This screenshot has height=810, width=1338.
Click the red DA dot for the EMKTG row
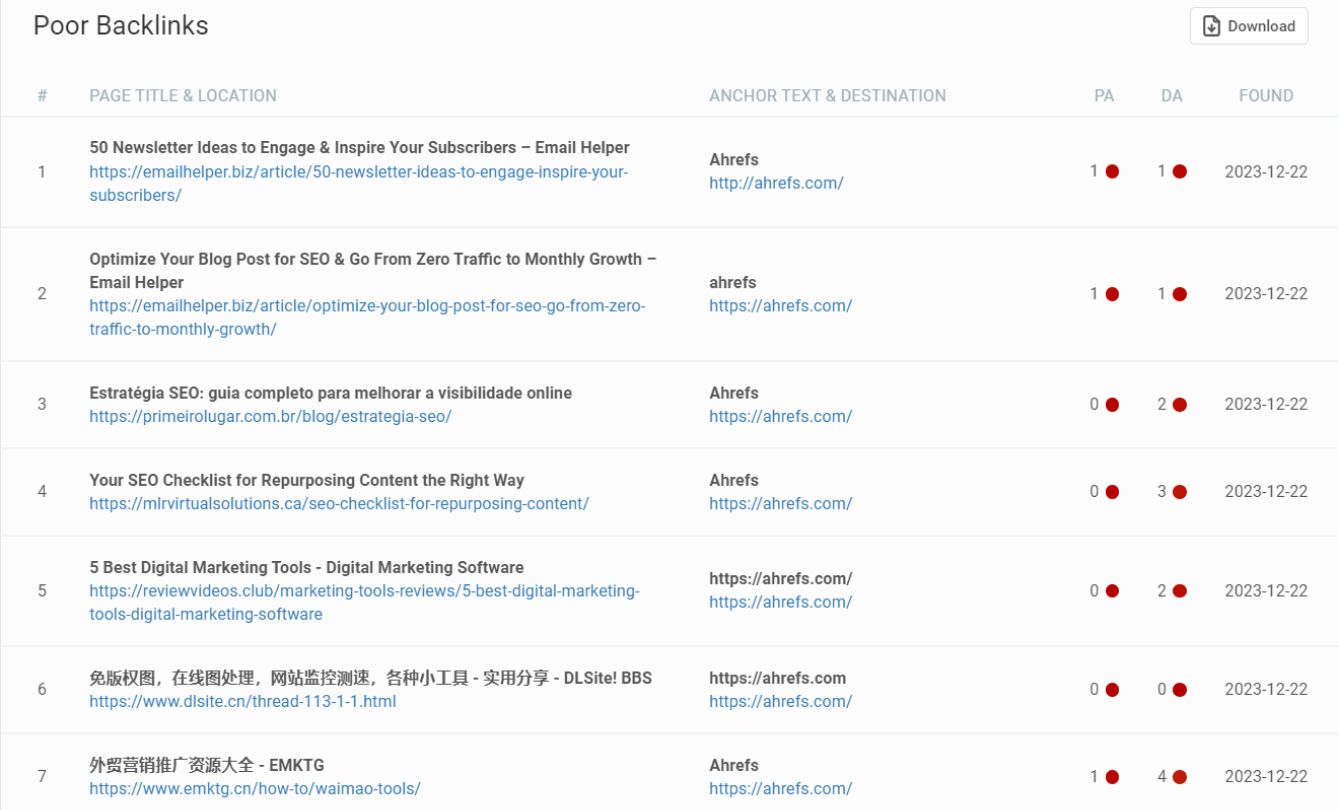1179,777
